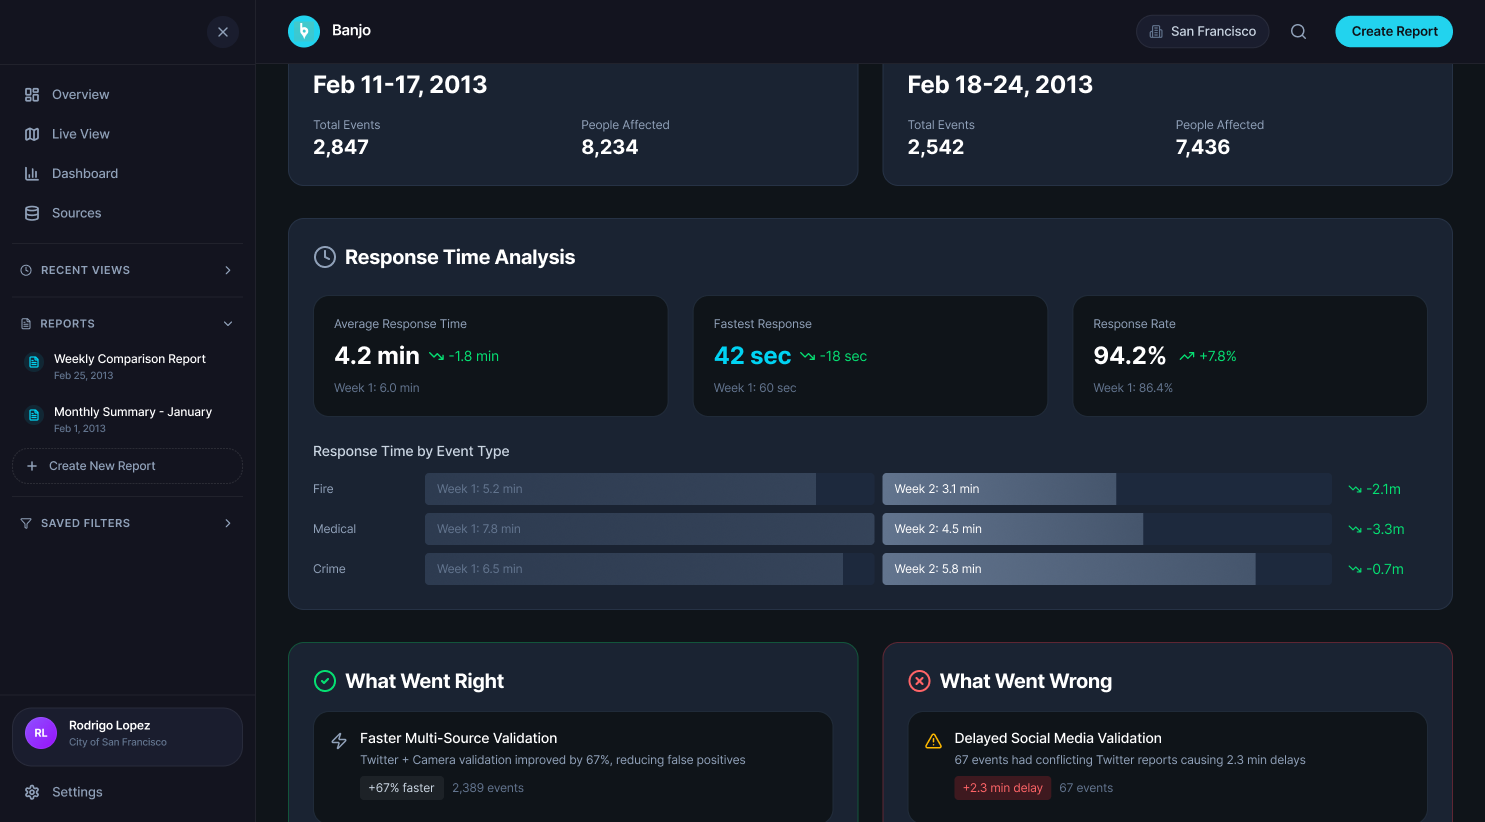Navigate to the Dashboard page
The height and width of the screenshot is (822, 1485).
[x=84, y=174]
